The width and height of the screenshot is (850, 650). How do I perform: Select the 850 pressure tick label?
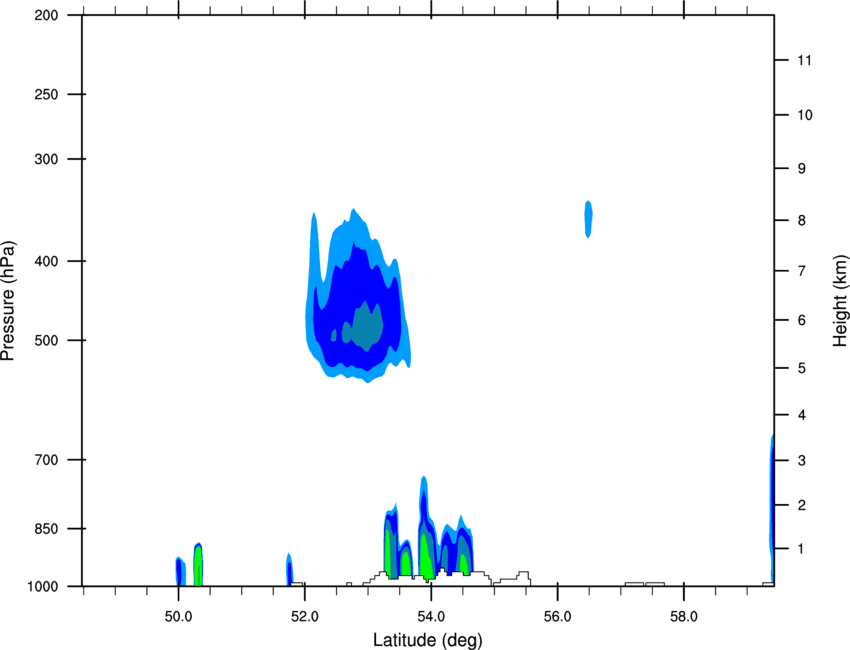(x=46, y=529)
